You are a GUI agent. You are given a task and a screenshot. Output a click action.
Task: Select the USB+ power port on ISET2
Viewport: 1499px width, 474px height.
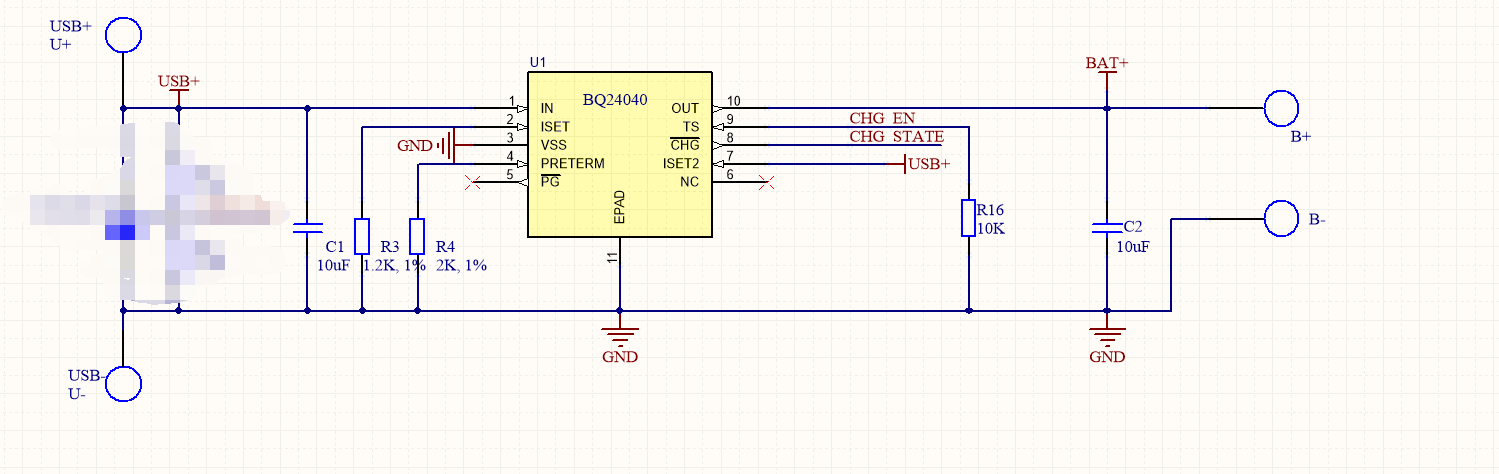[928, 164]
